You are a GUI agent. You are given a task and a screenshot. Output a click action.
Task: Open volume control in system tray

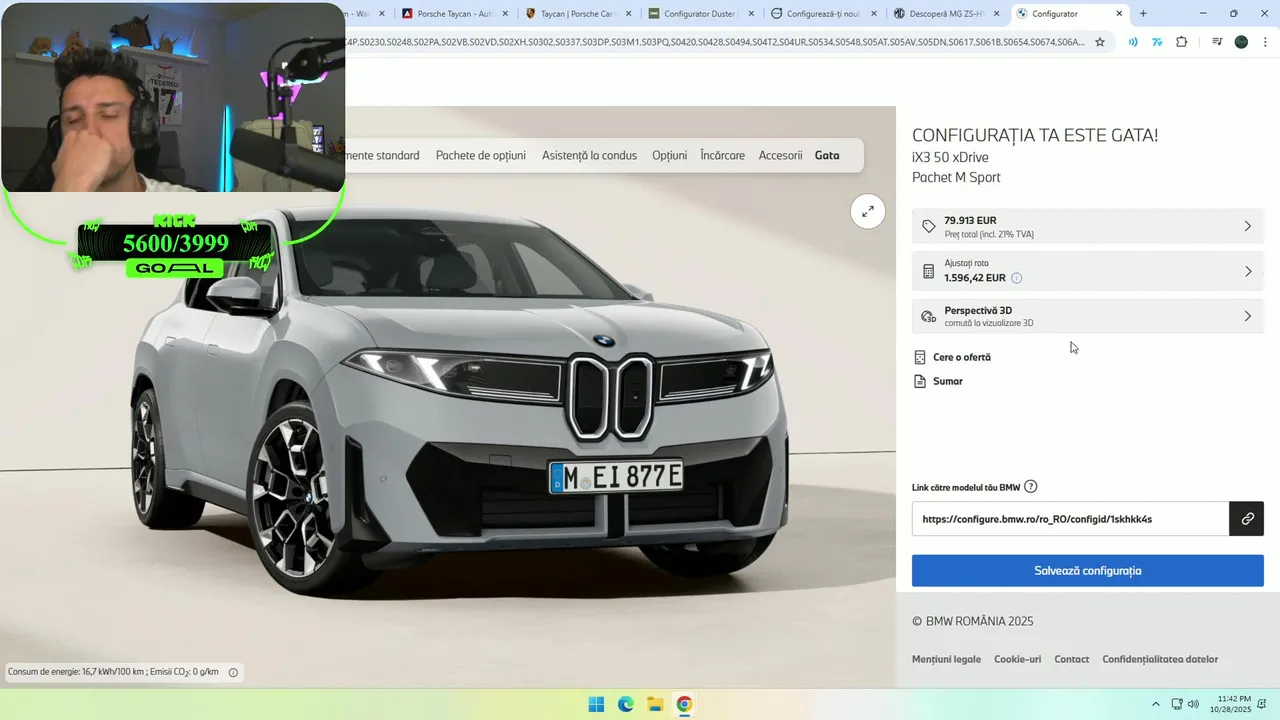click(1193, 704)
